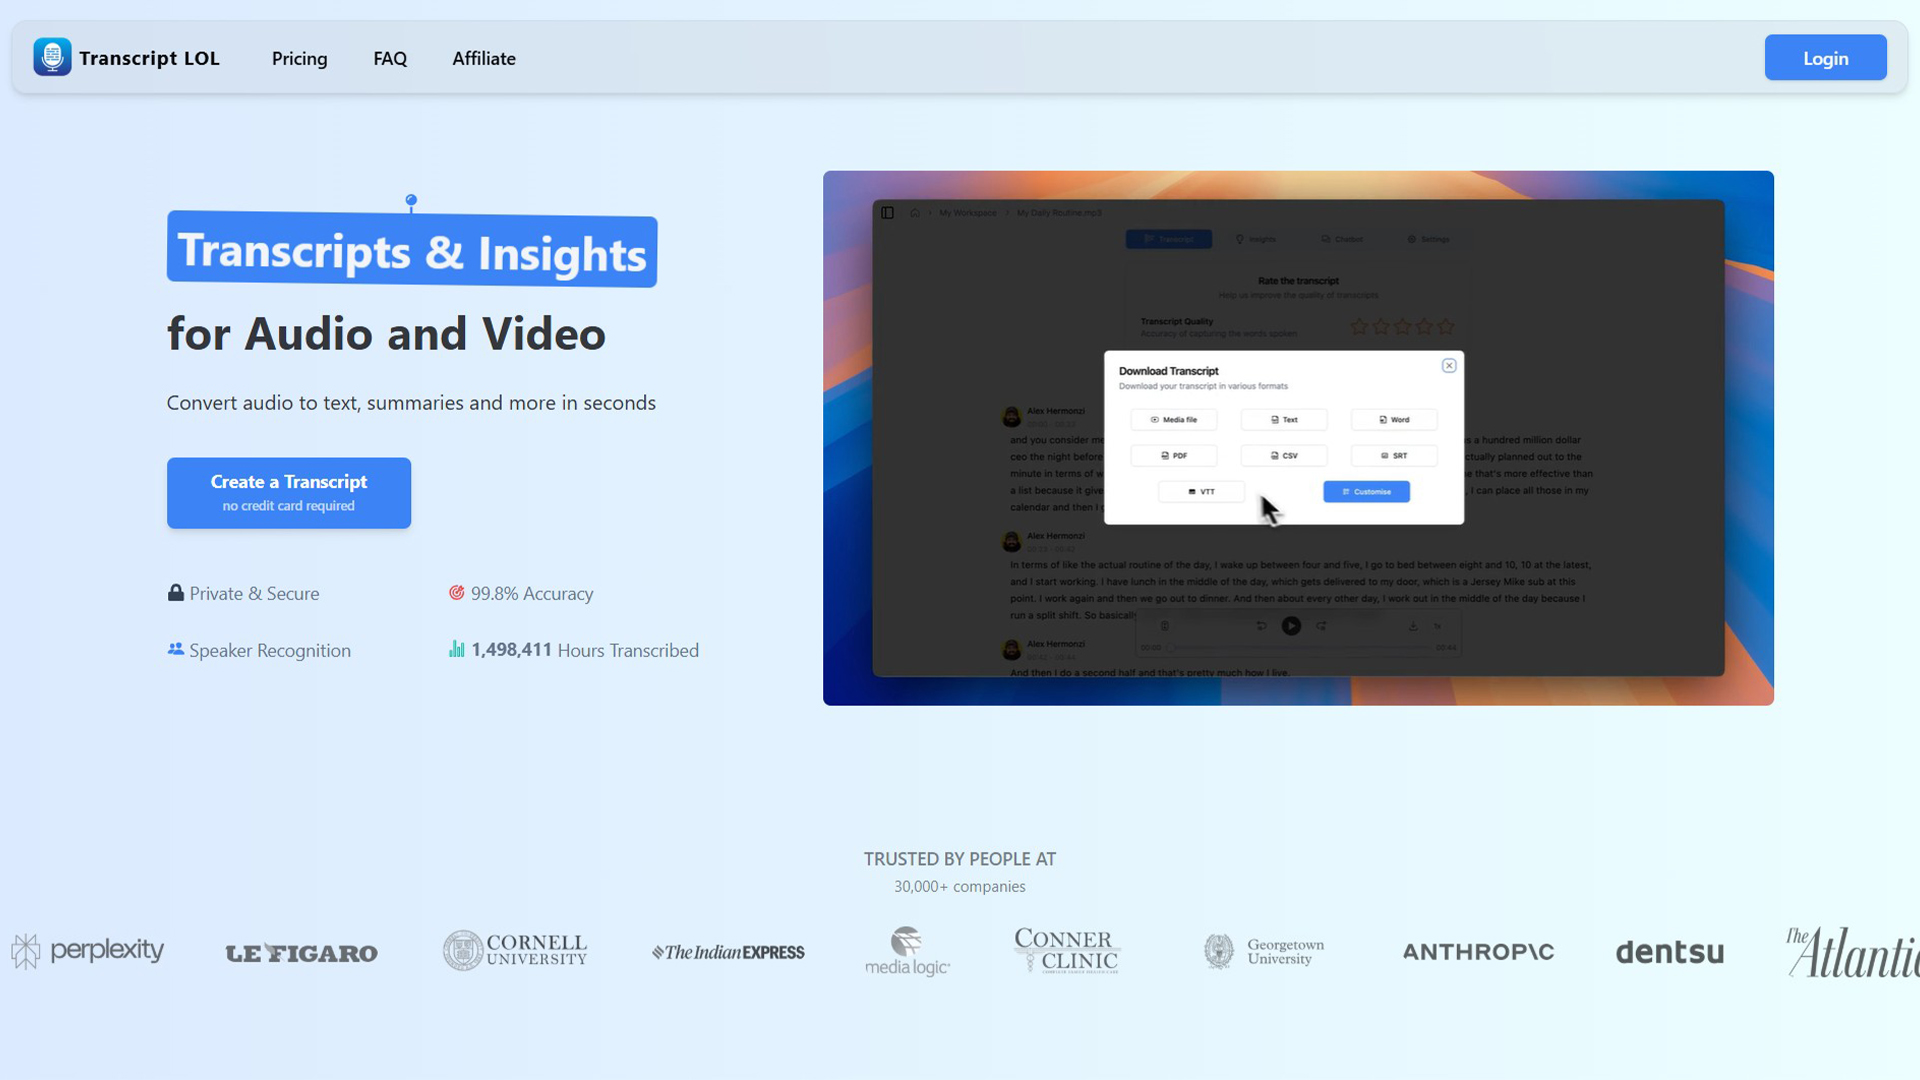1920x1080 pixels.
Task: Click the sidebar toggle icon in preview
Action: click(x=887, y=213)
